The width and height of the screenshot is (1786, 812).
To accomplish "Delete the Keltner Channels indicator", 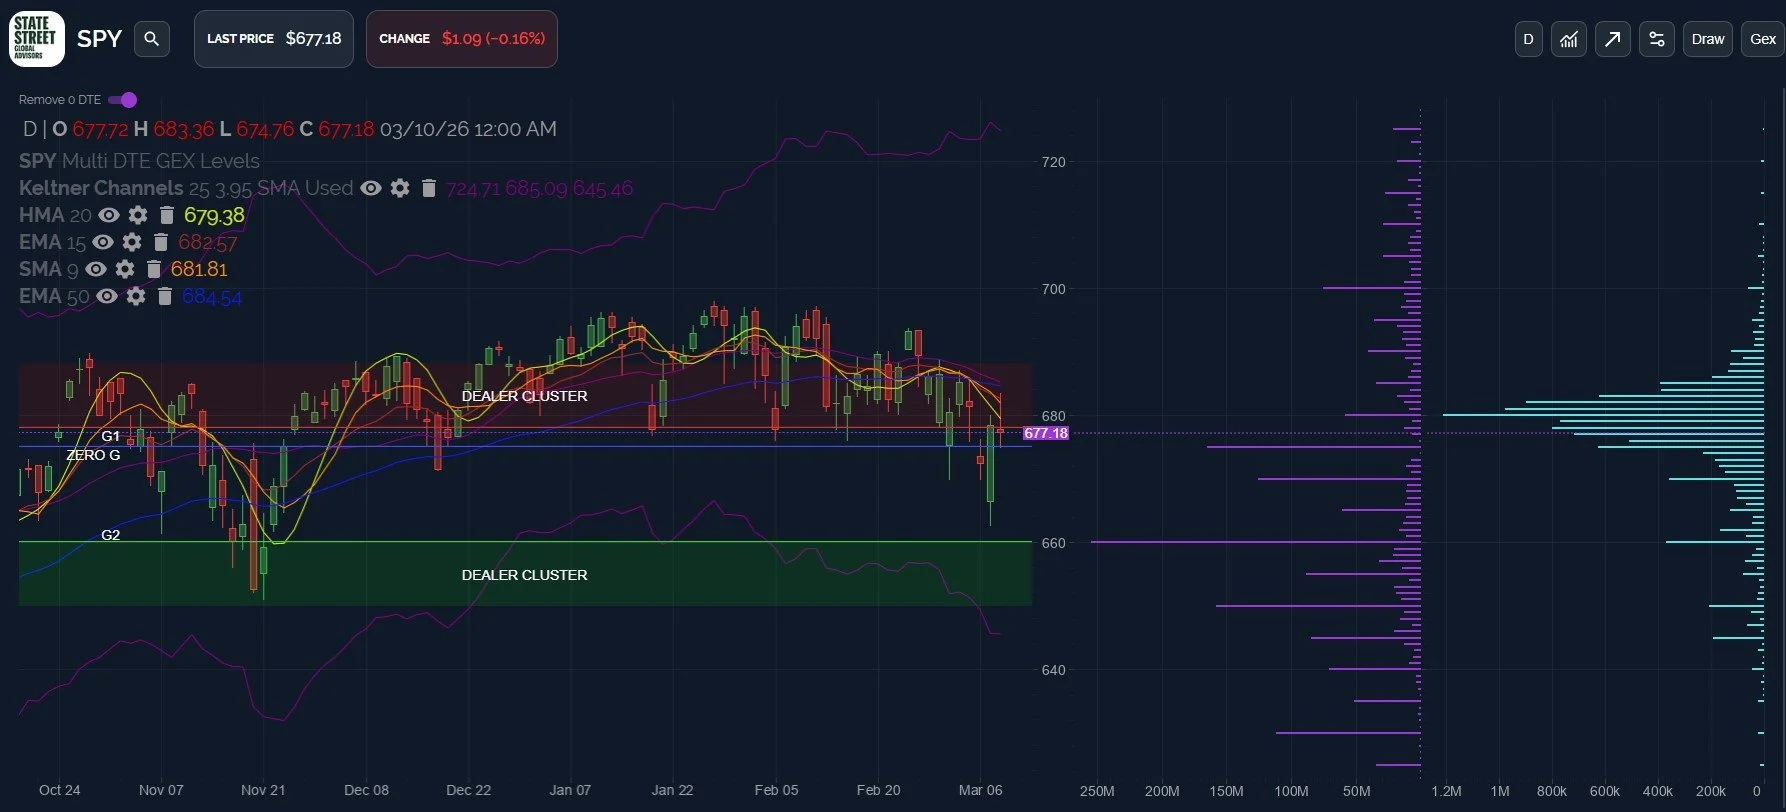I will click(x=428, y=188).
